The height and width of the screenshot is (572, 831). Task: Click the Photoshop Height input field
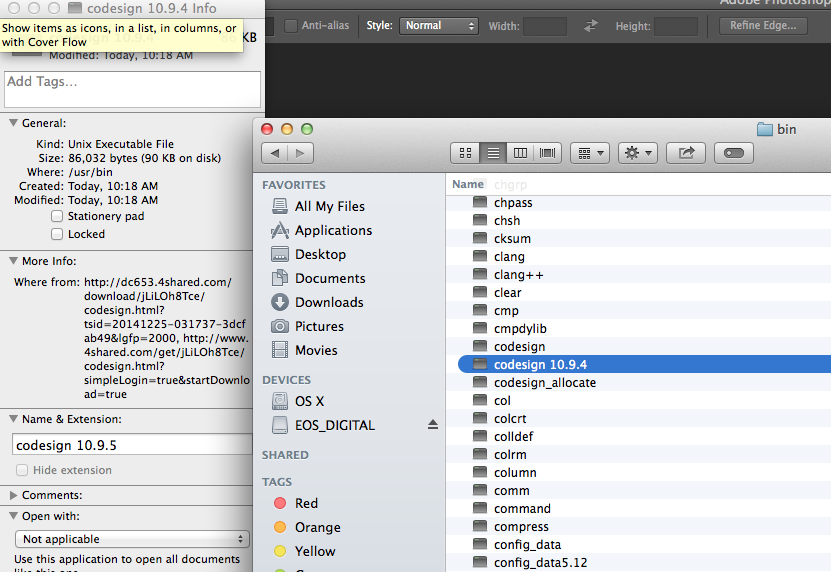pyautogui.click(x=676, y=26)
